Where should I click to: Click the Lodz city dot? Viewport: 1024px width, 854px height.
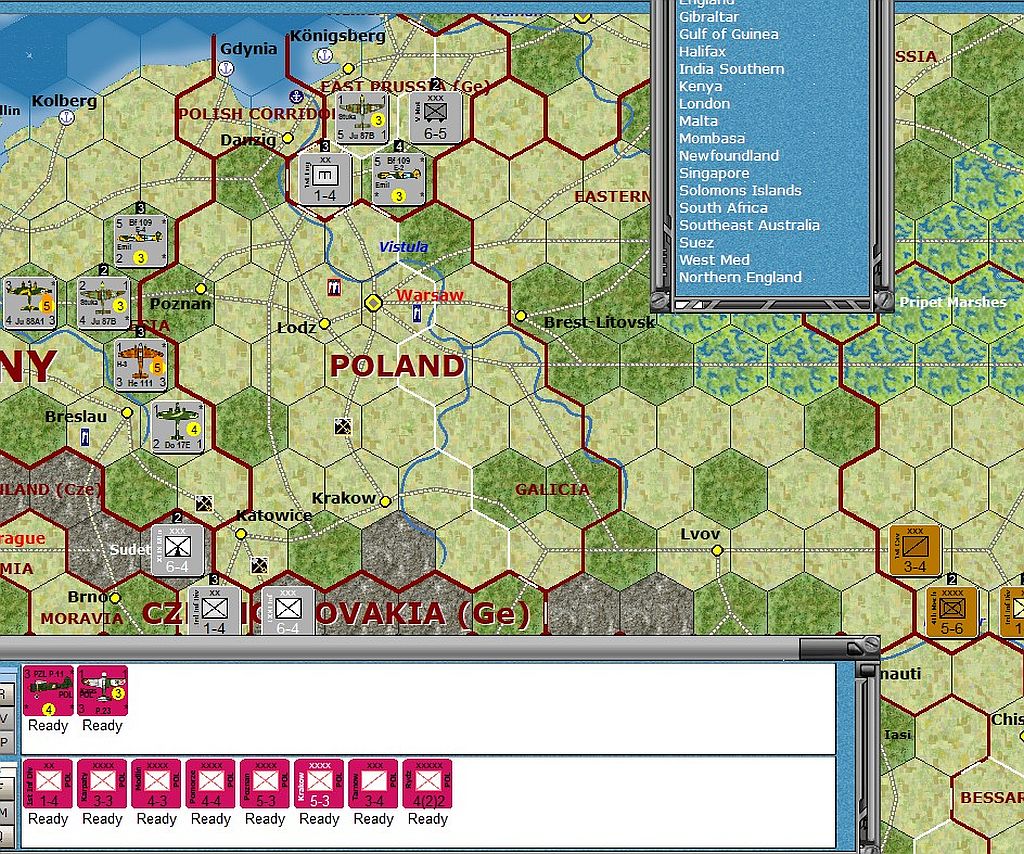(325, 324)
